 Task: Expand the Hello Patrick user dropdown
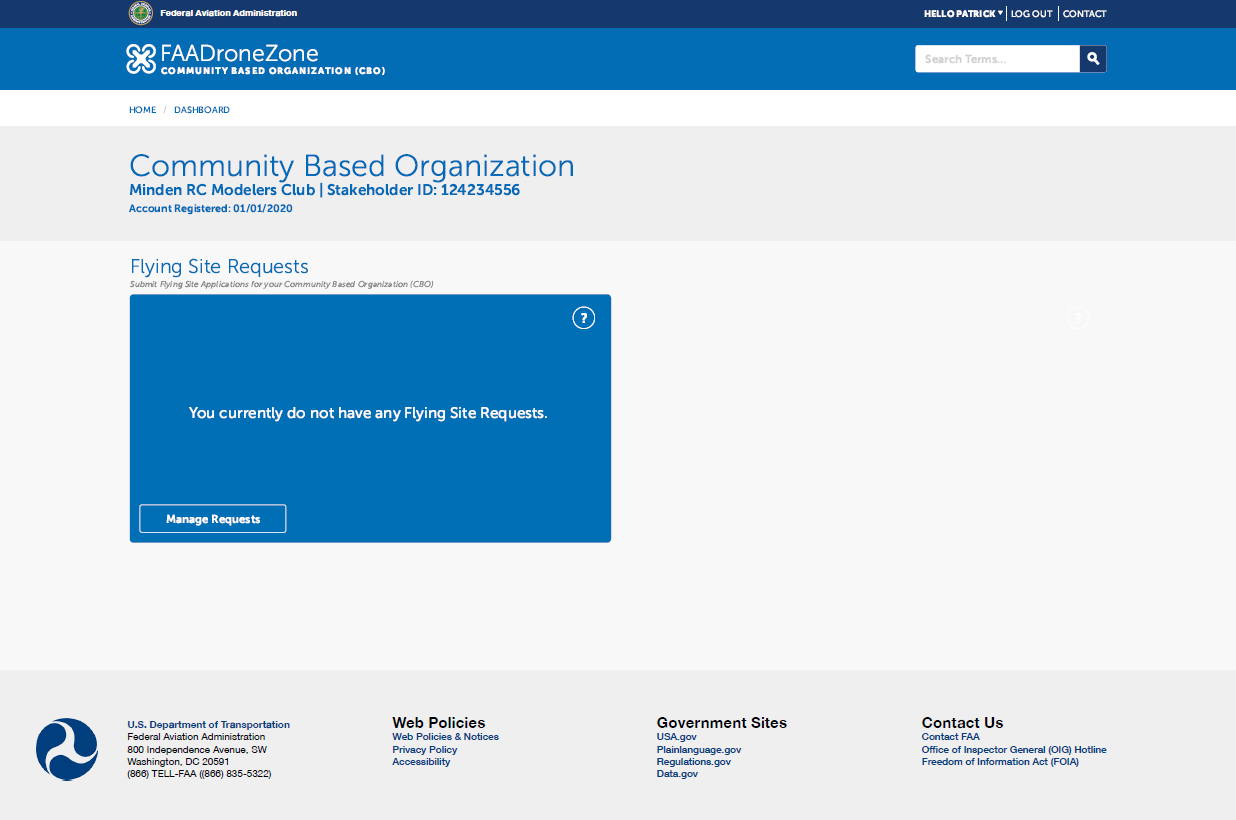coord(963,14)
